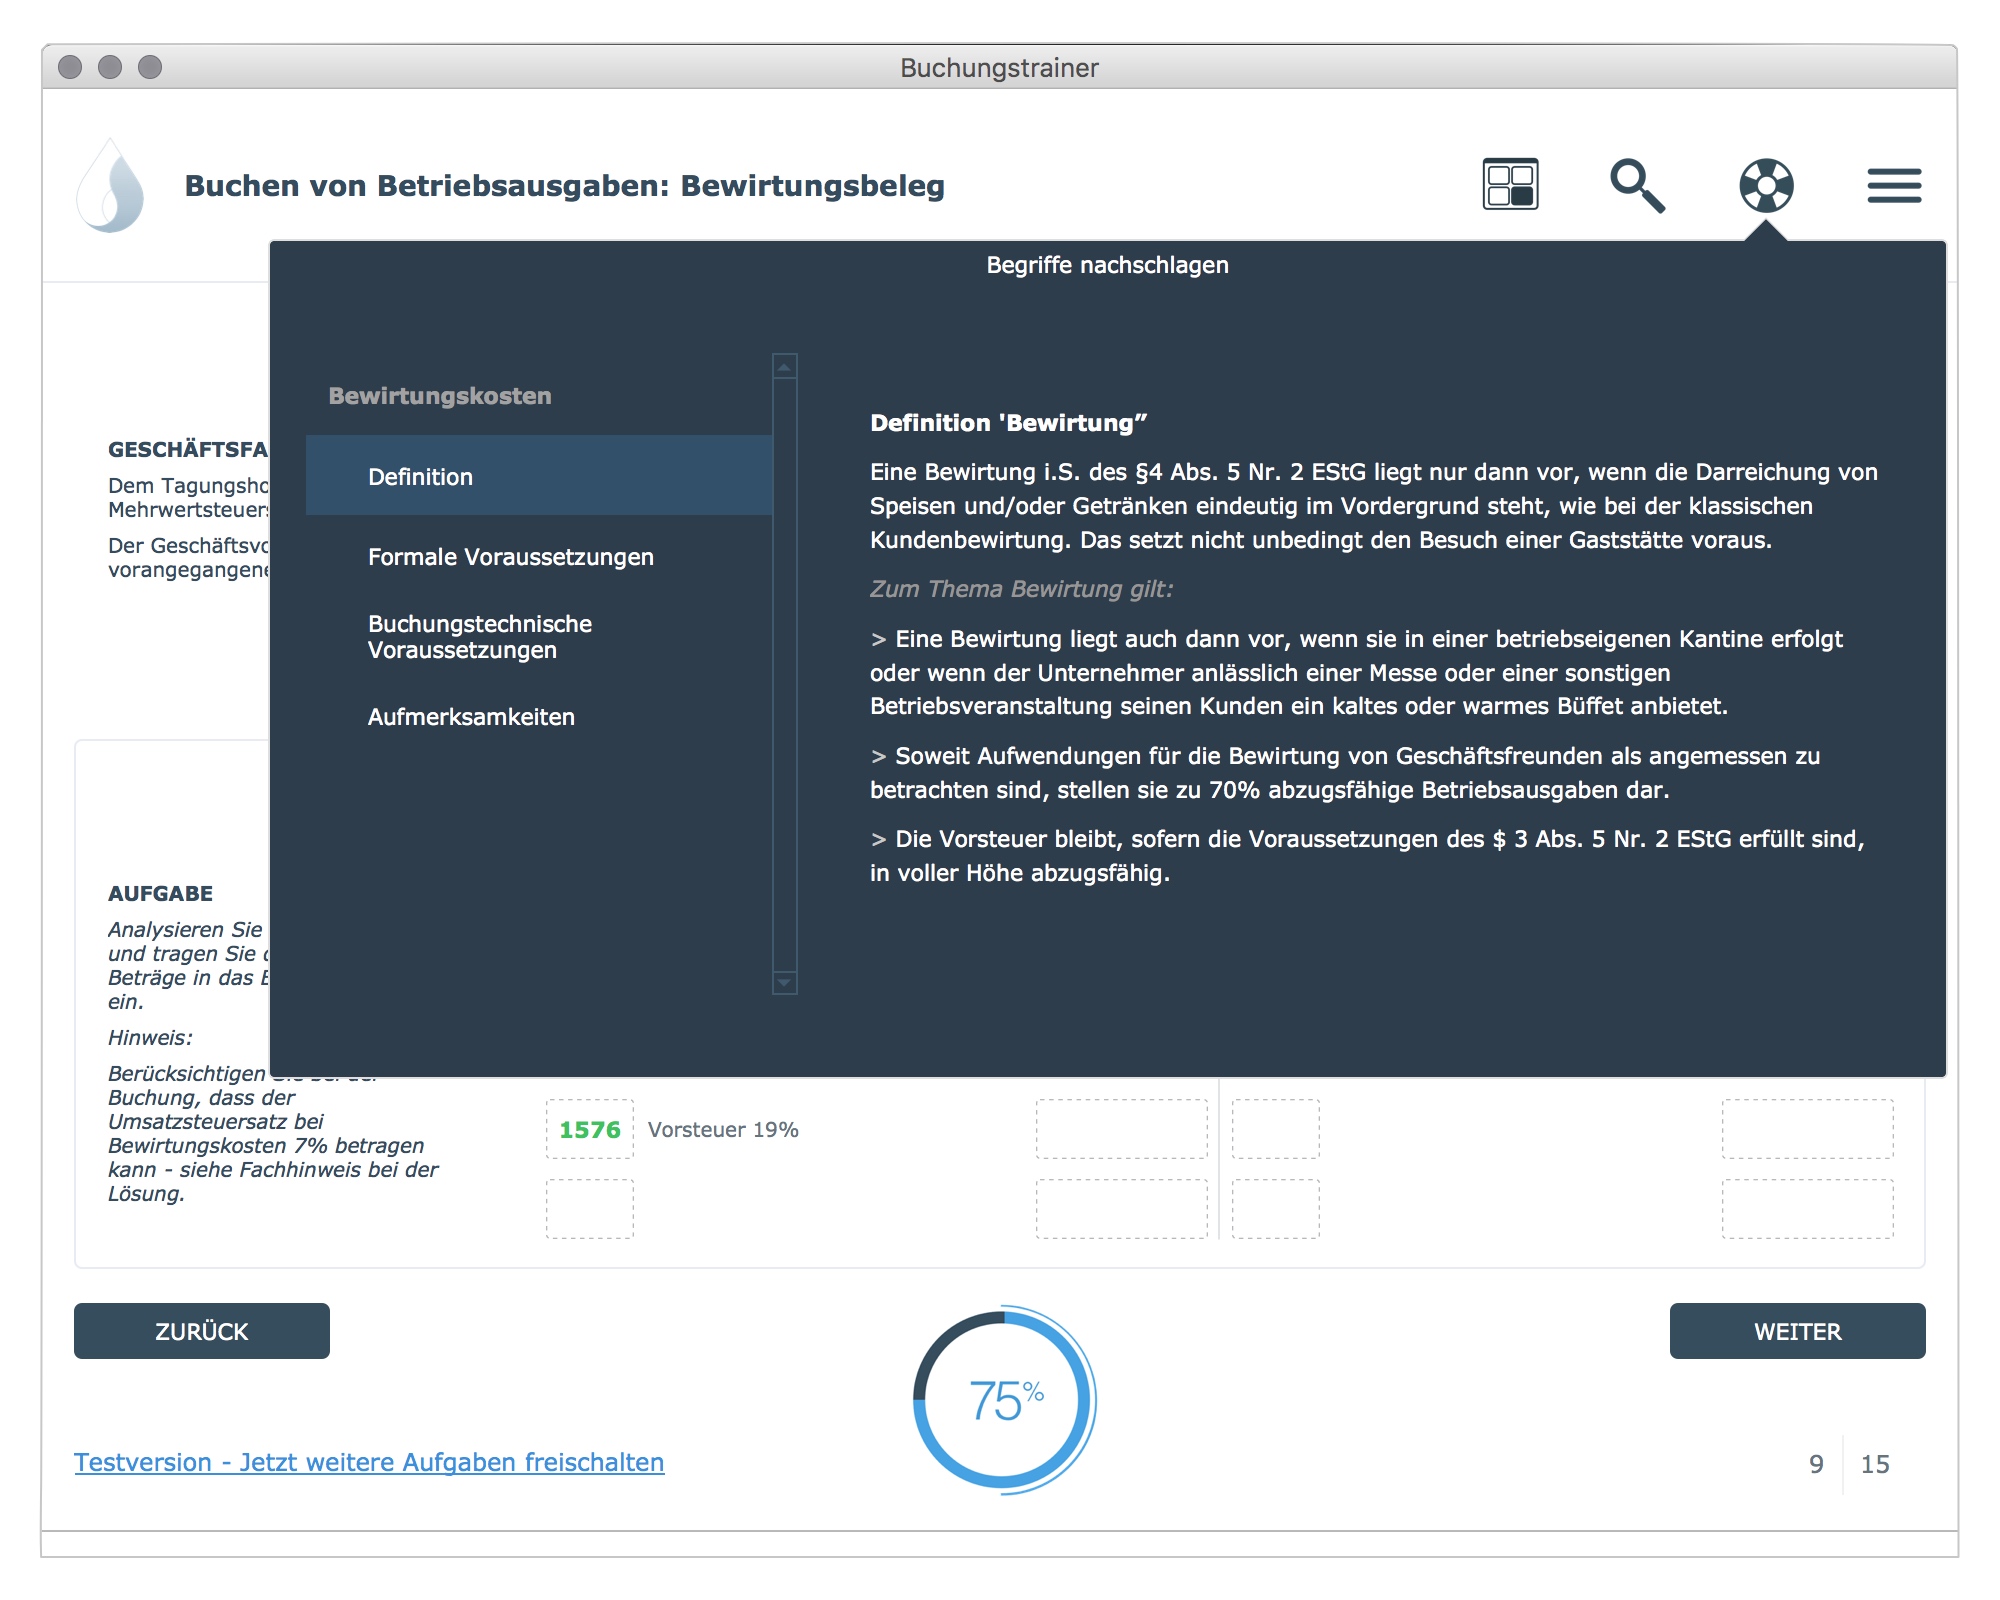Open Buchungstechnische Voraussetzungen entry

coord(480,637)
